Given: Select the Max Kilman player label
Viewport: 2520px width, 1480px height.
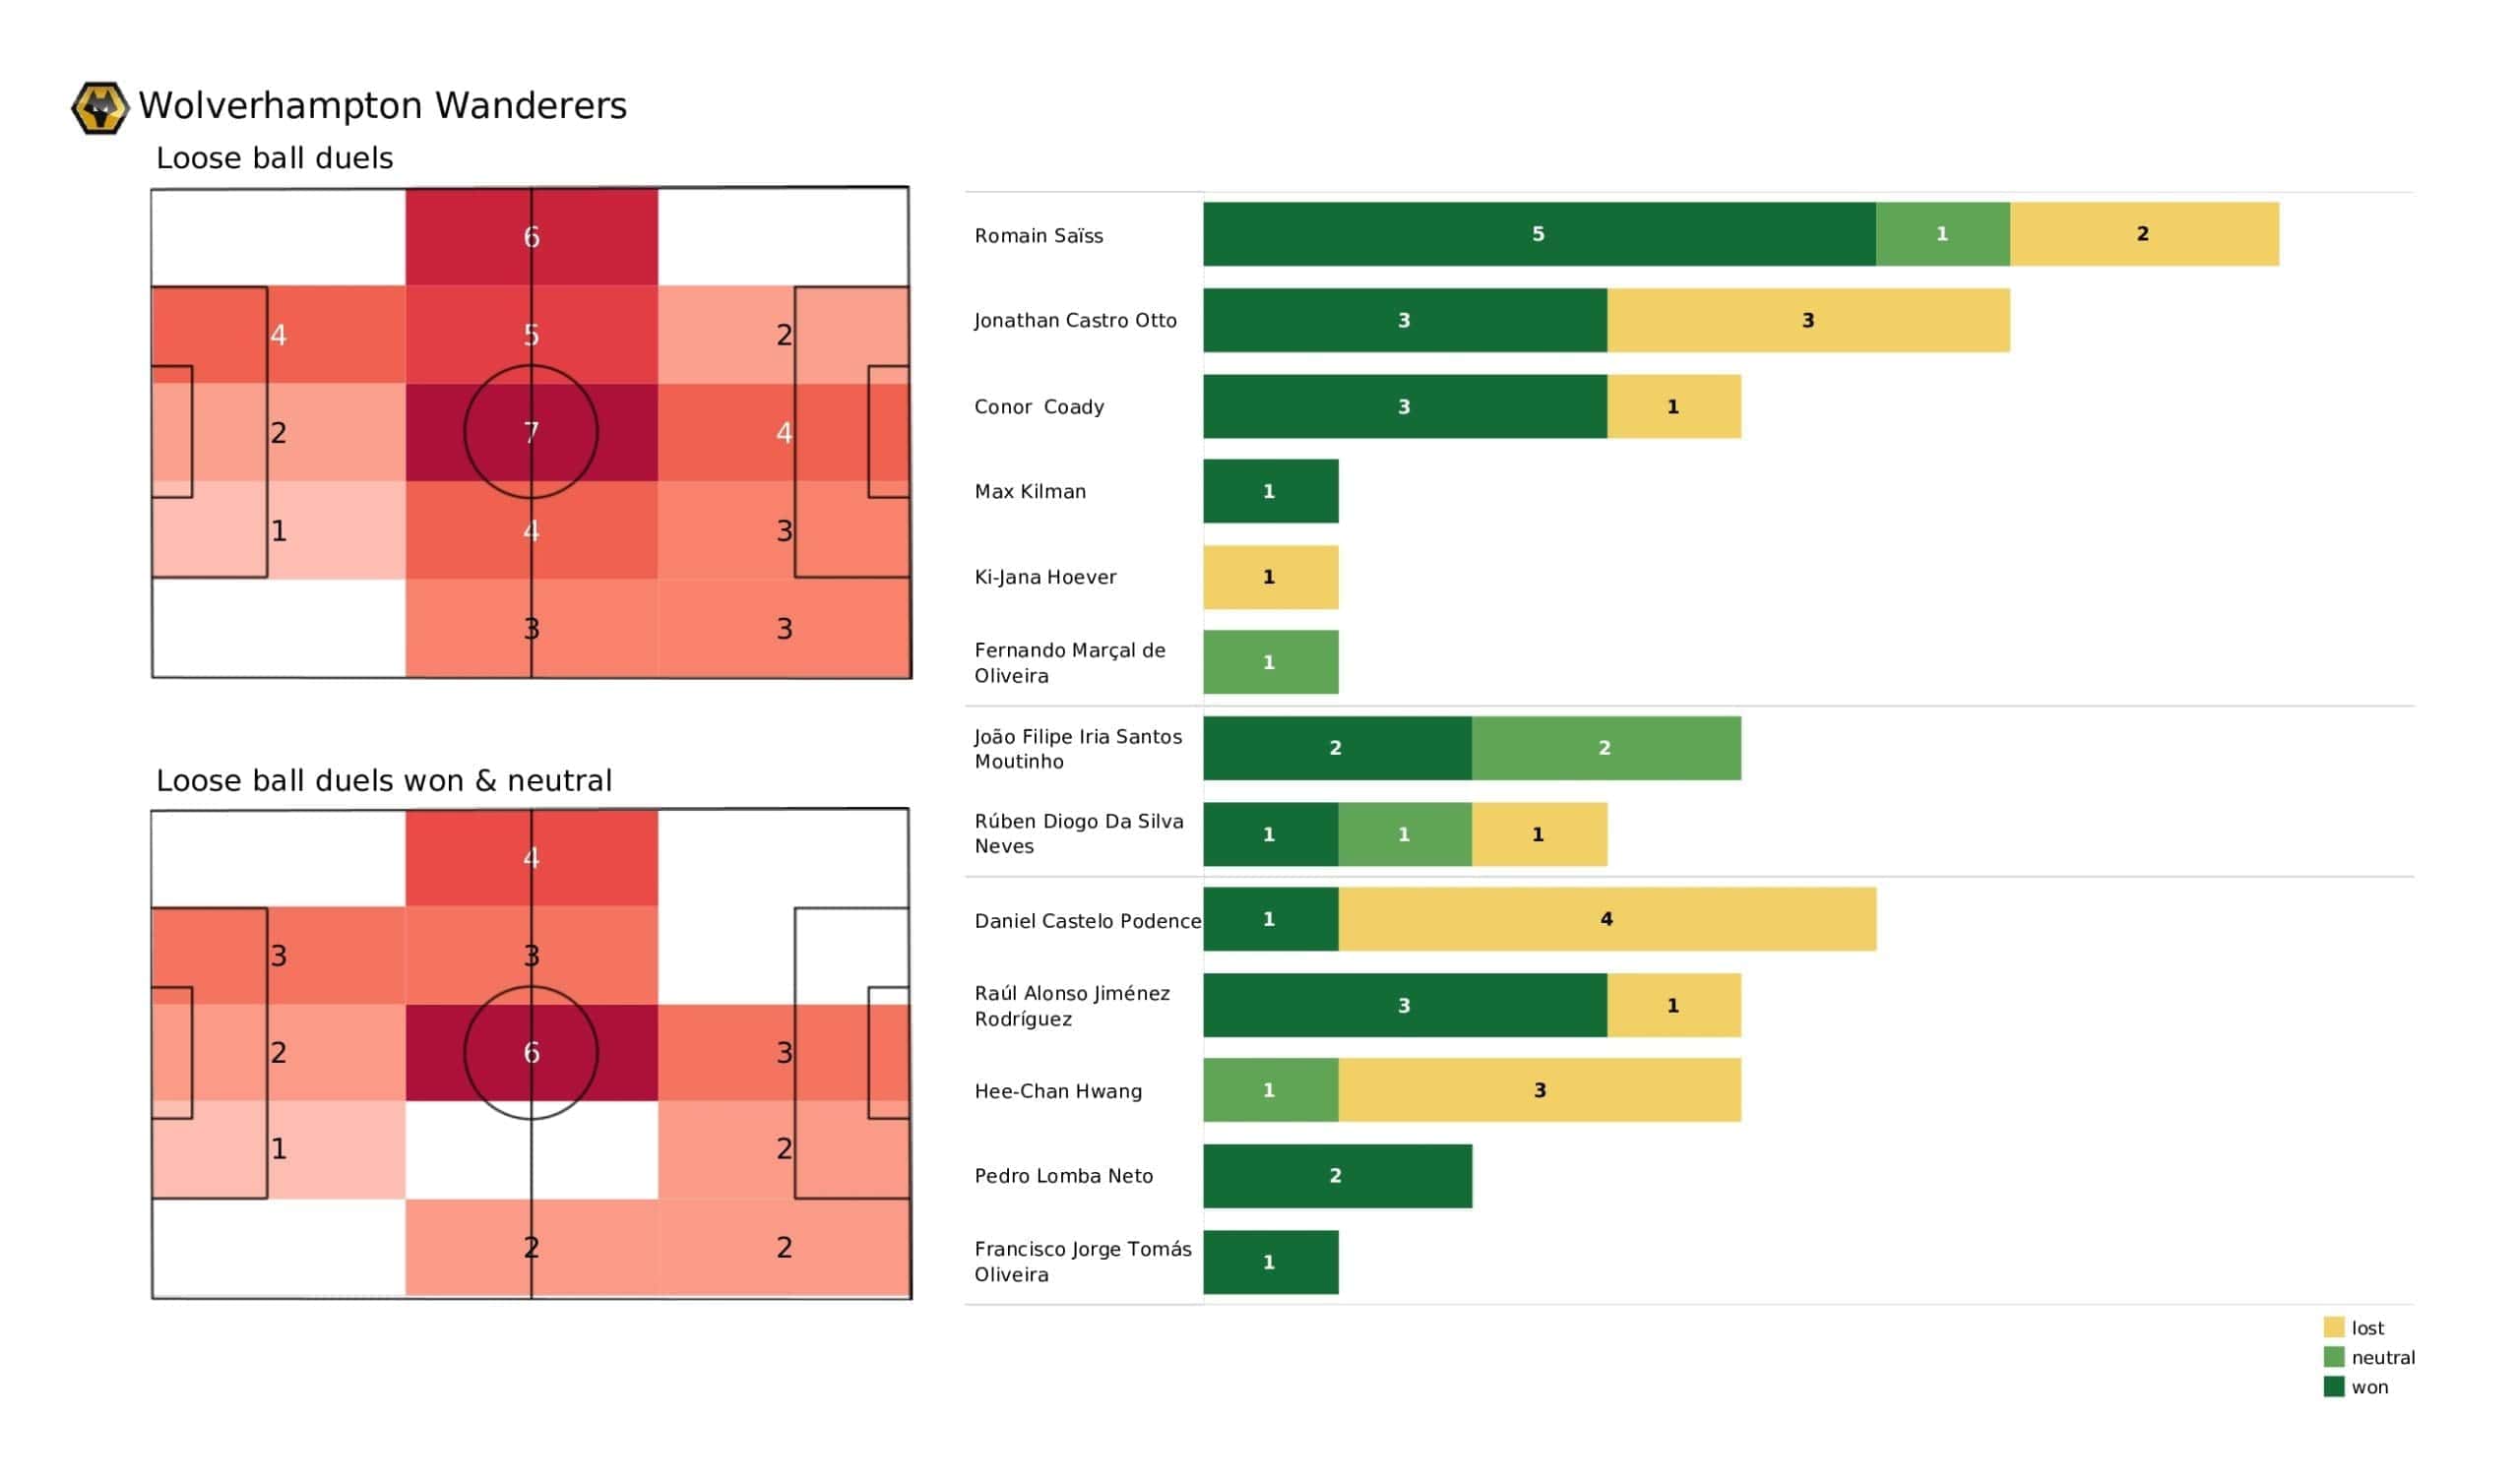Looking at the screenshot, I should 1030,492.
